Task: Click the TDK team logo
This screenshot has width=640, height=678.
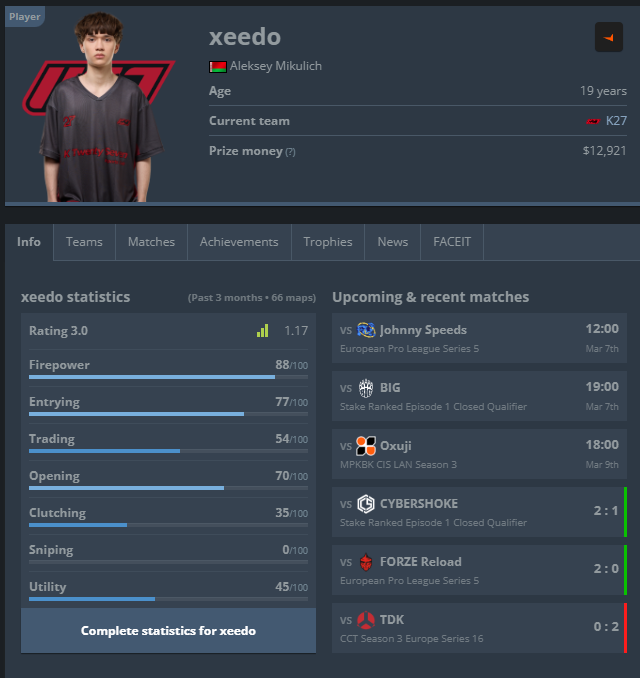Action: pos(366,620)
